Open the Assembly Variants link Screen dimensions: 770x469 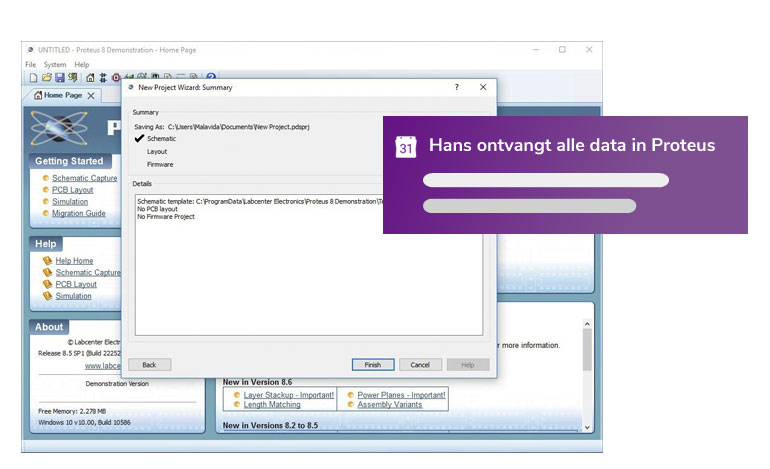[390, 405]
